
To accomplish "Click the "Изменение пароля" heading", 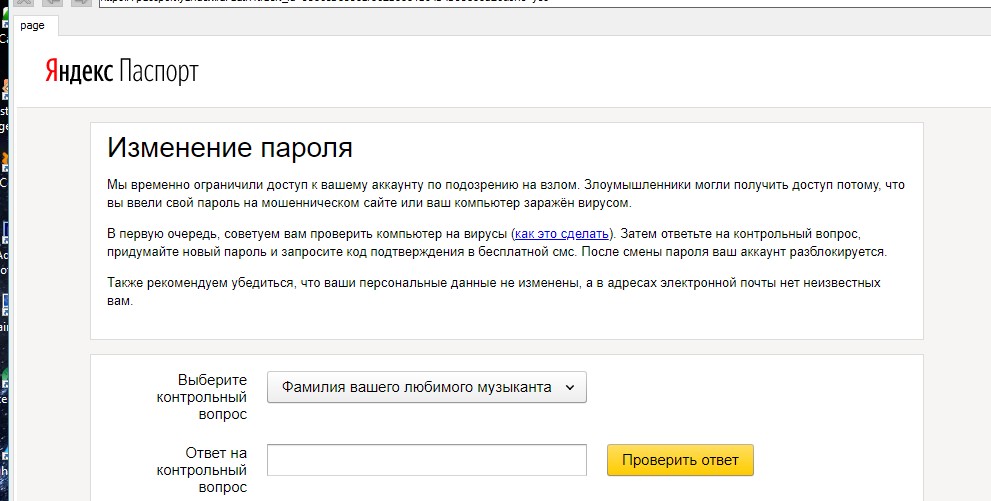I will coord(230,149).
